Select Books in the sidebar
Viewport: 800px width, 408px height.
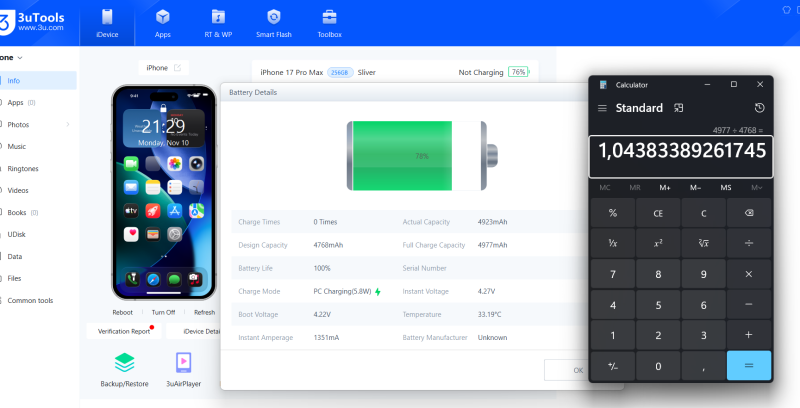click(x=17, y=213)
